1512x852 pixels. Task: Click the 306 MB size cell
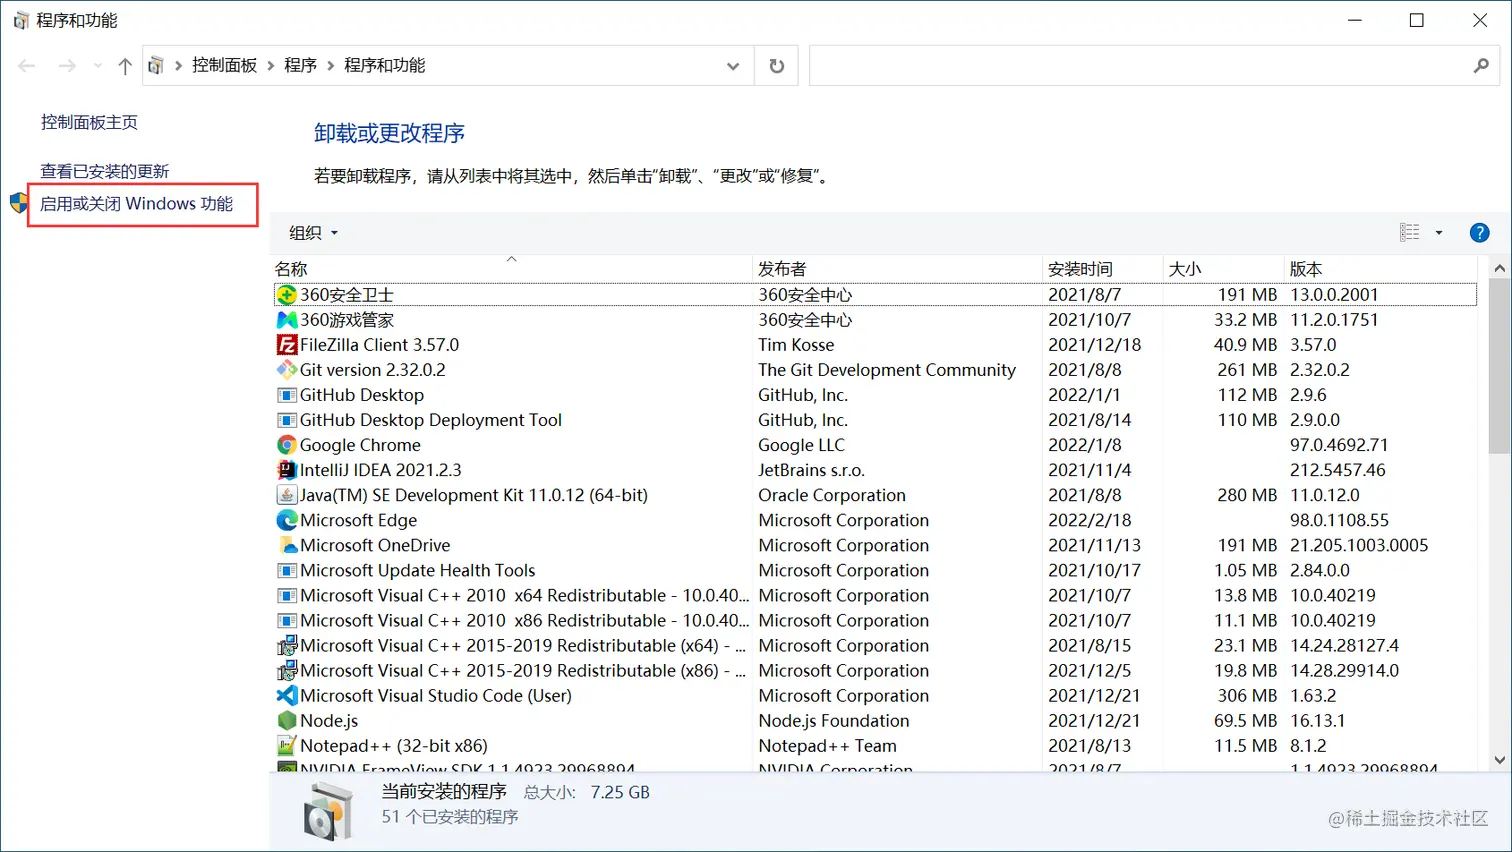[x=1247, y=695]
